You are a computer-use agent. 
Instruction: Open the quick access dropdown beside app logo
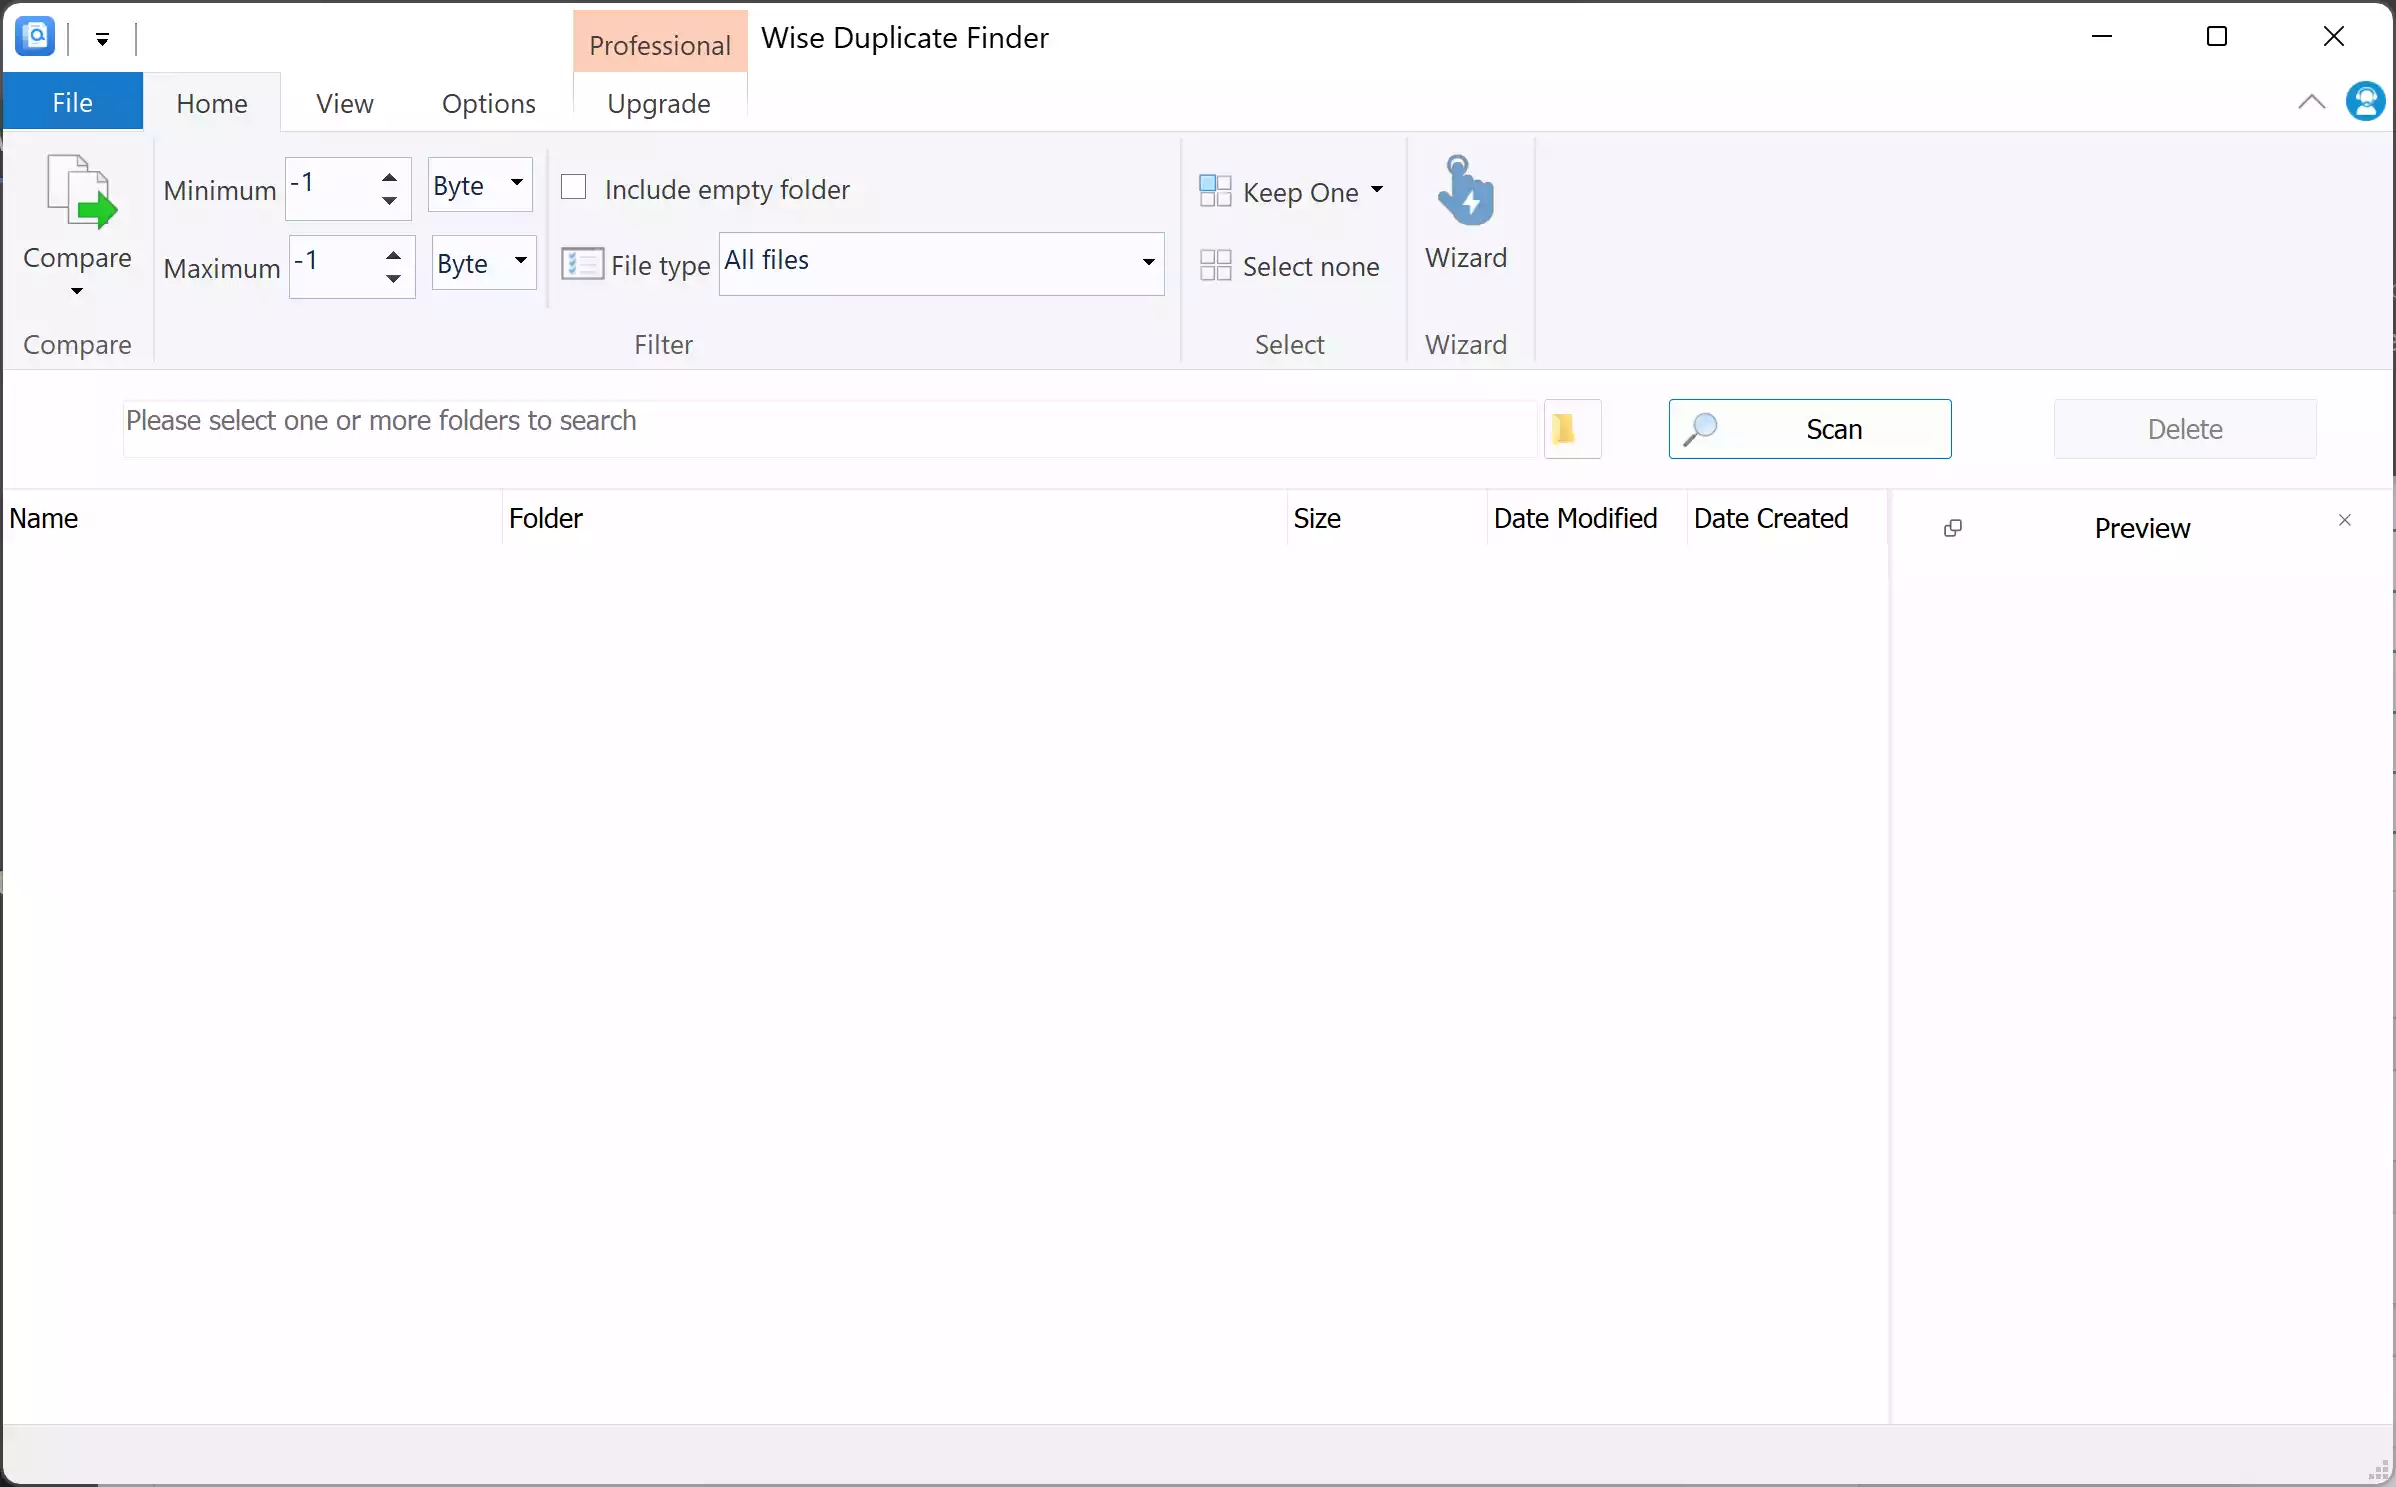101,39
